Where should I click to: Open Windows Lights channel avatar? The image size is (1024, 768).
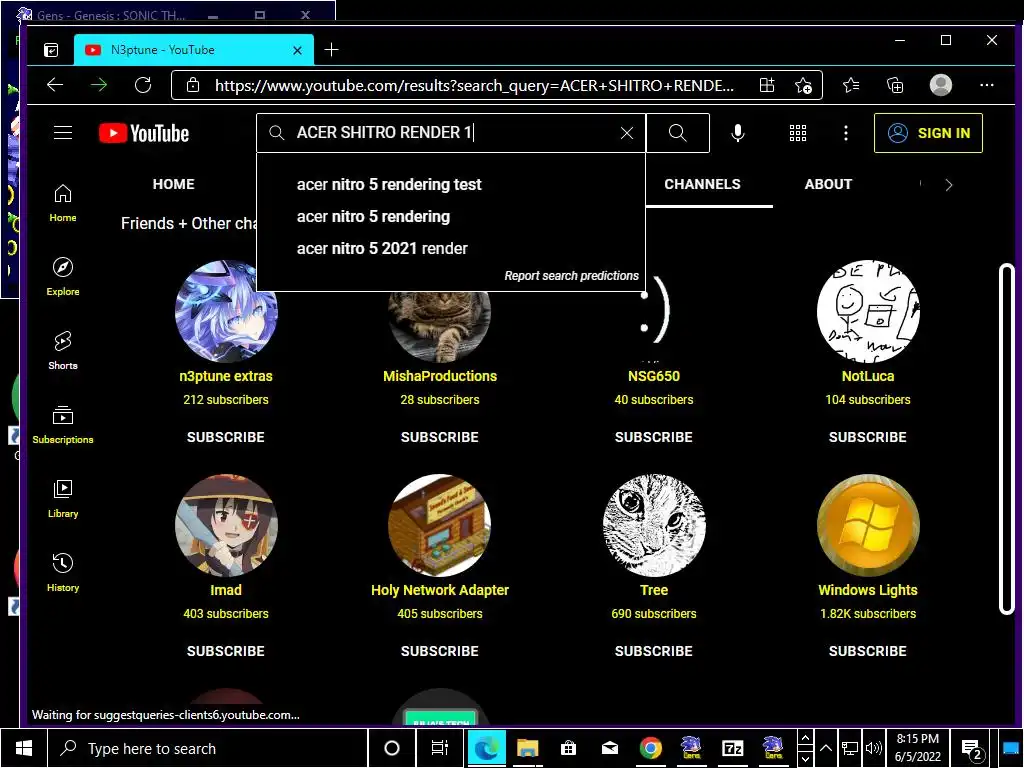(868, 526)
